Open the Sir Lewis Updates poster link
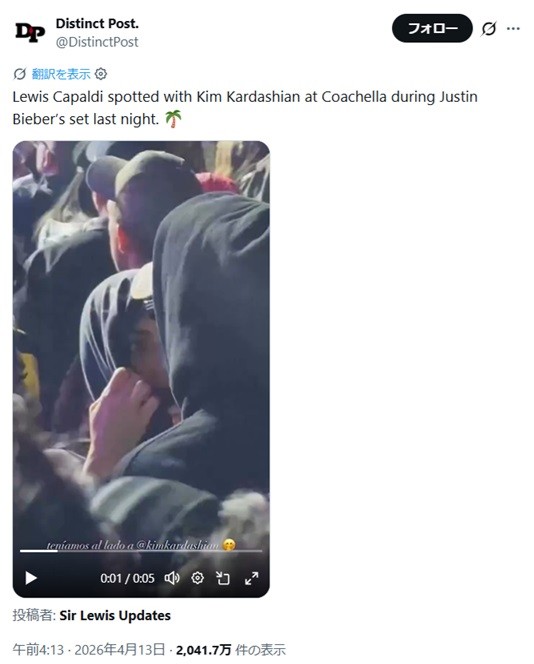This screenshot has height=664, width=534. (x=115, y=615)
